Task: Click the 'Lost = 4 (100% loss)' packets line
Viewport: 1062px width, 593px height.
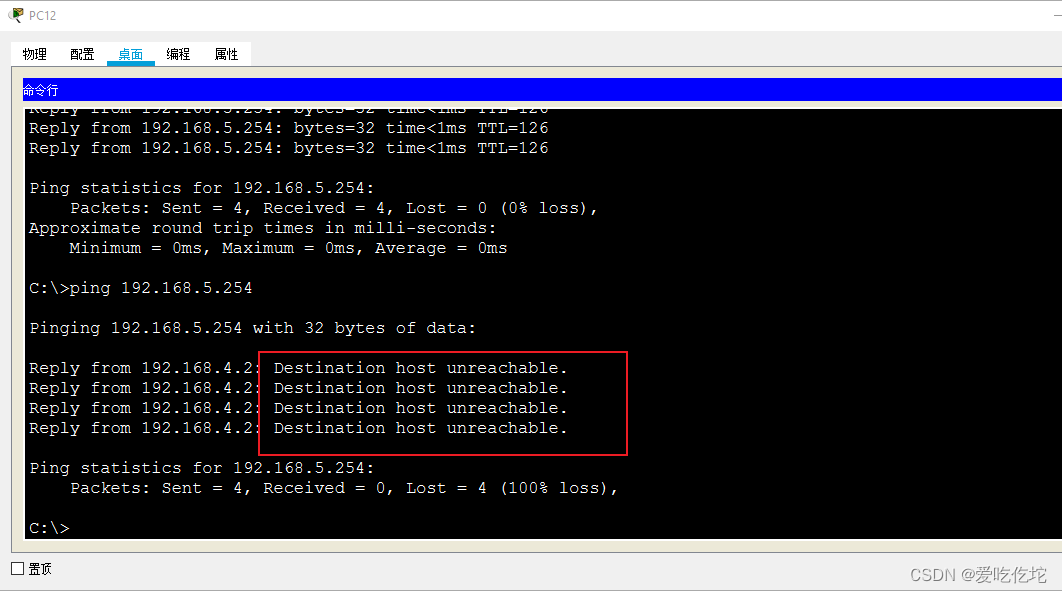Action: [344, 488]
